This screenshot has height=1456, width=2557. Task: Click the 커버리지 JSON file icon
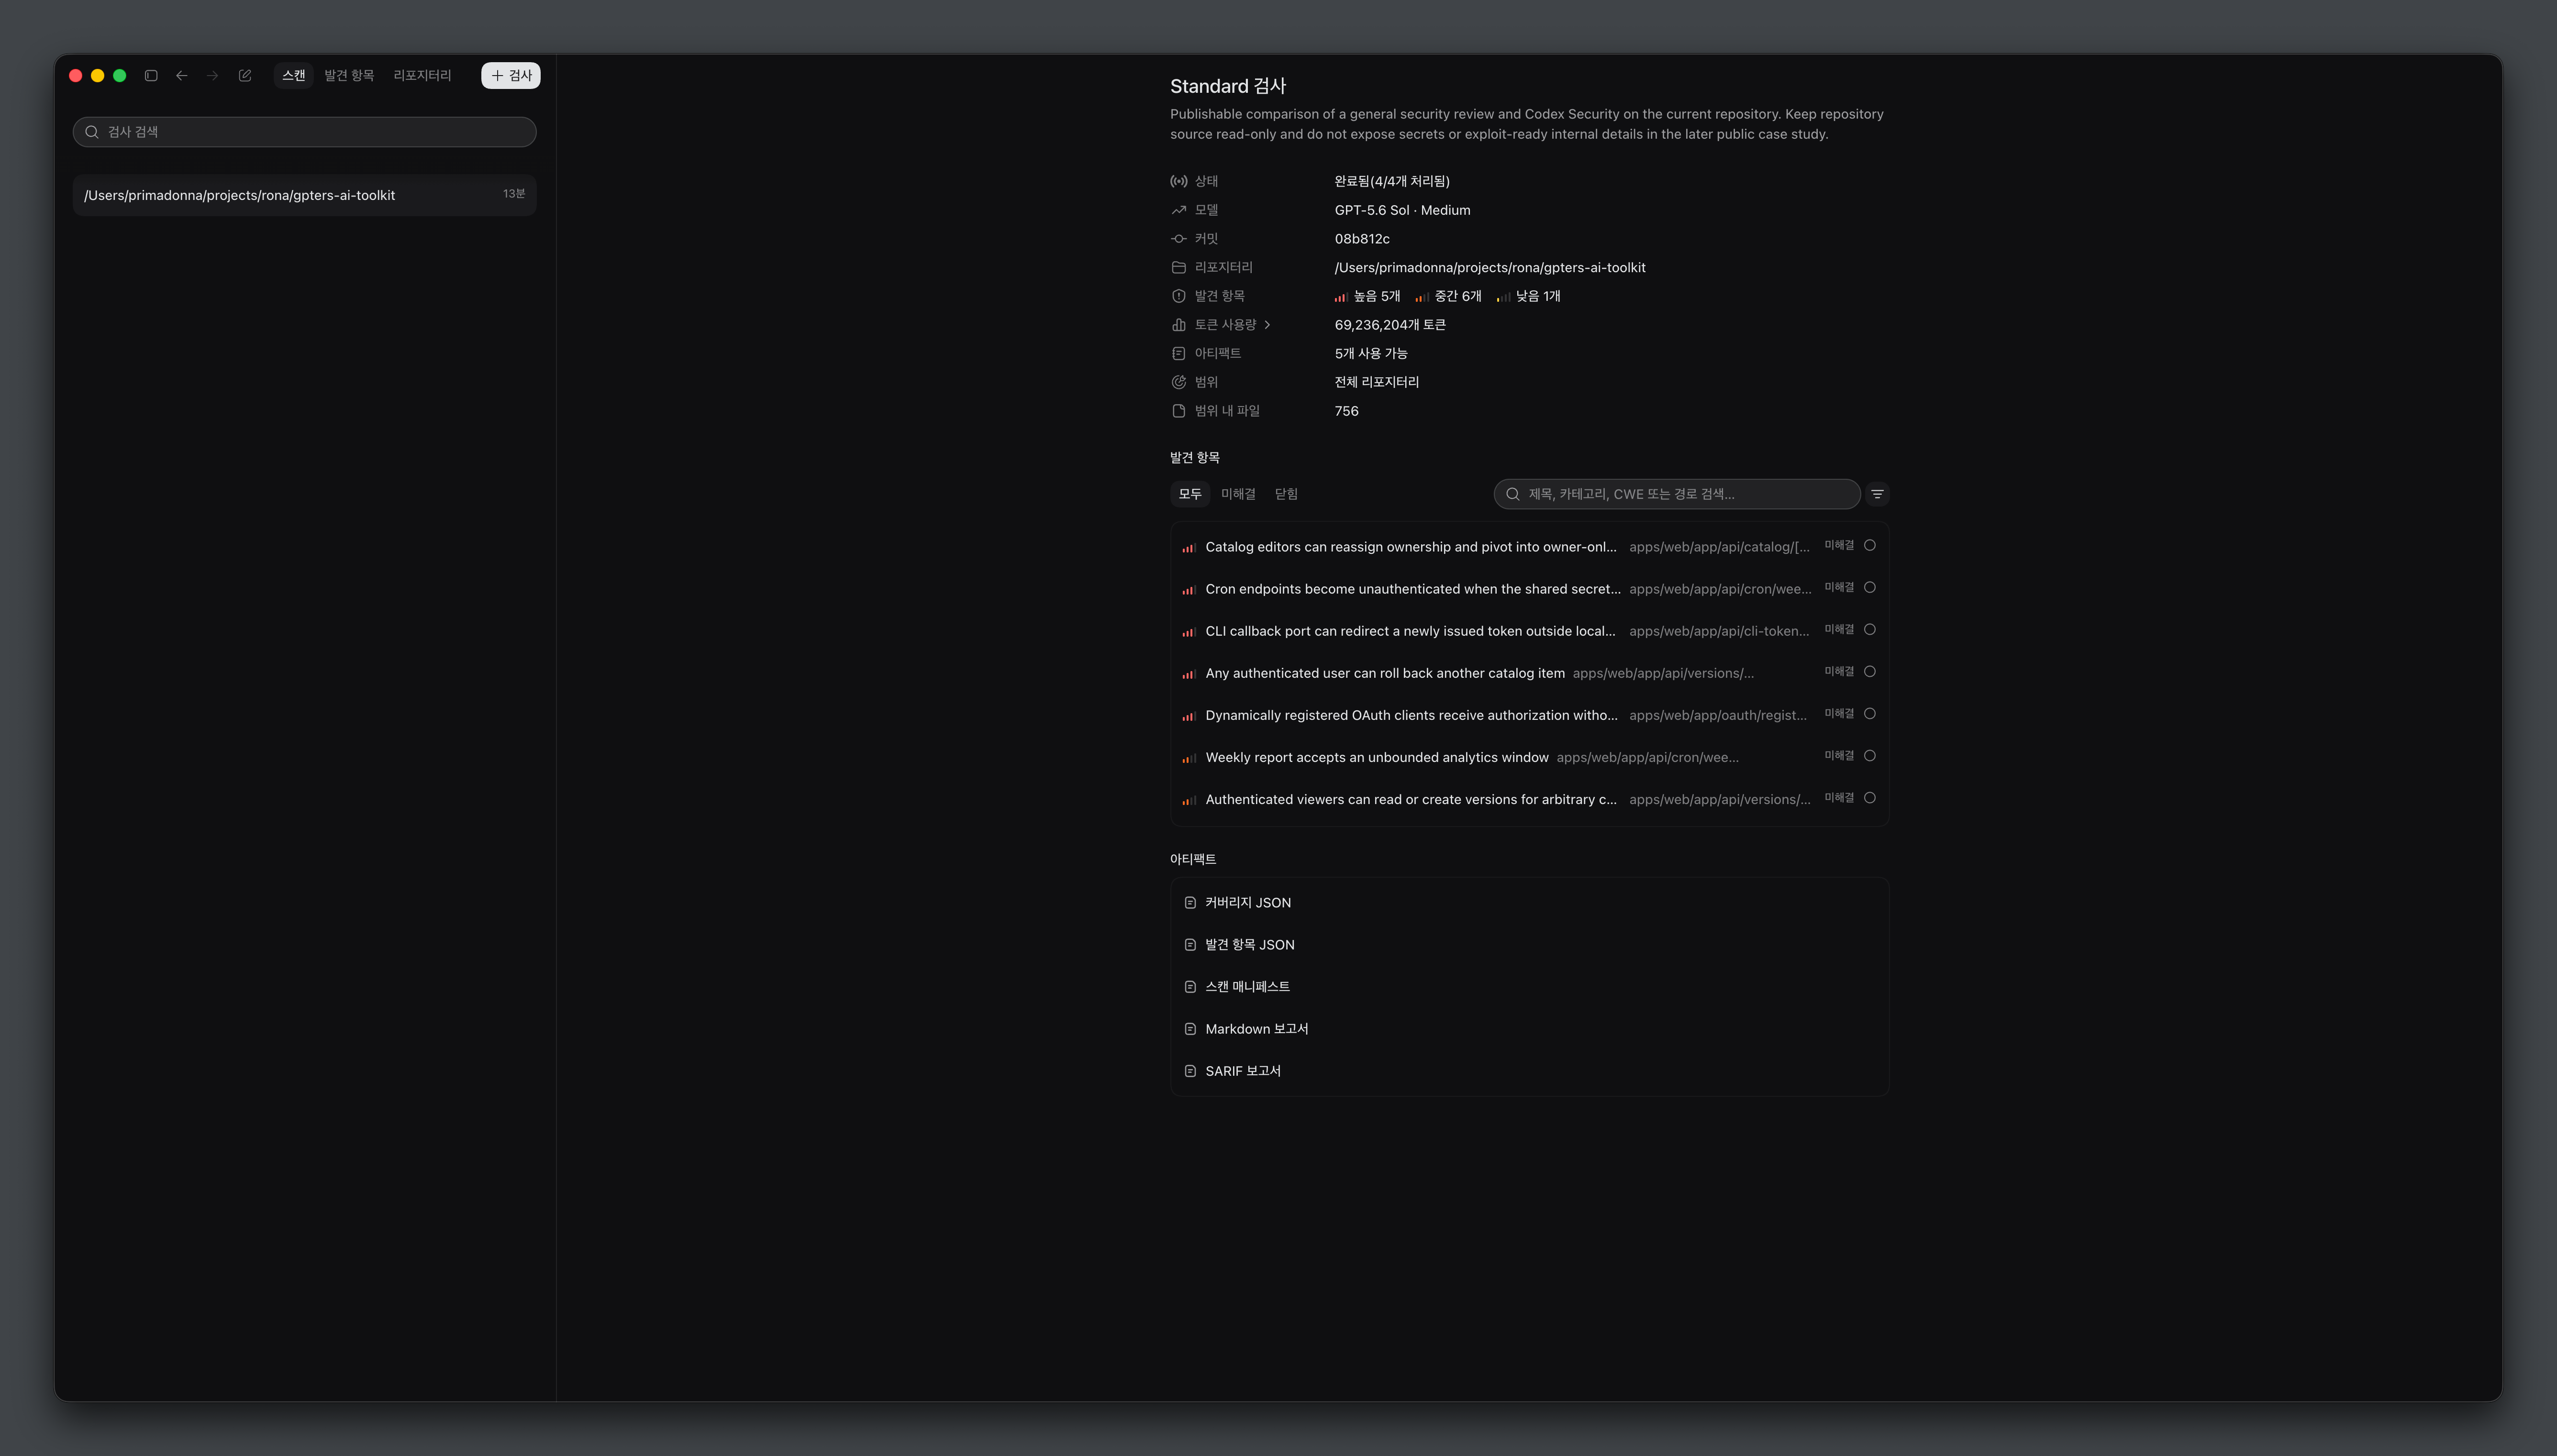click(x=1190, y=903)
